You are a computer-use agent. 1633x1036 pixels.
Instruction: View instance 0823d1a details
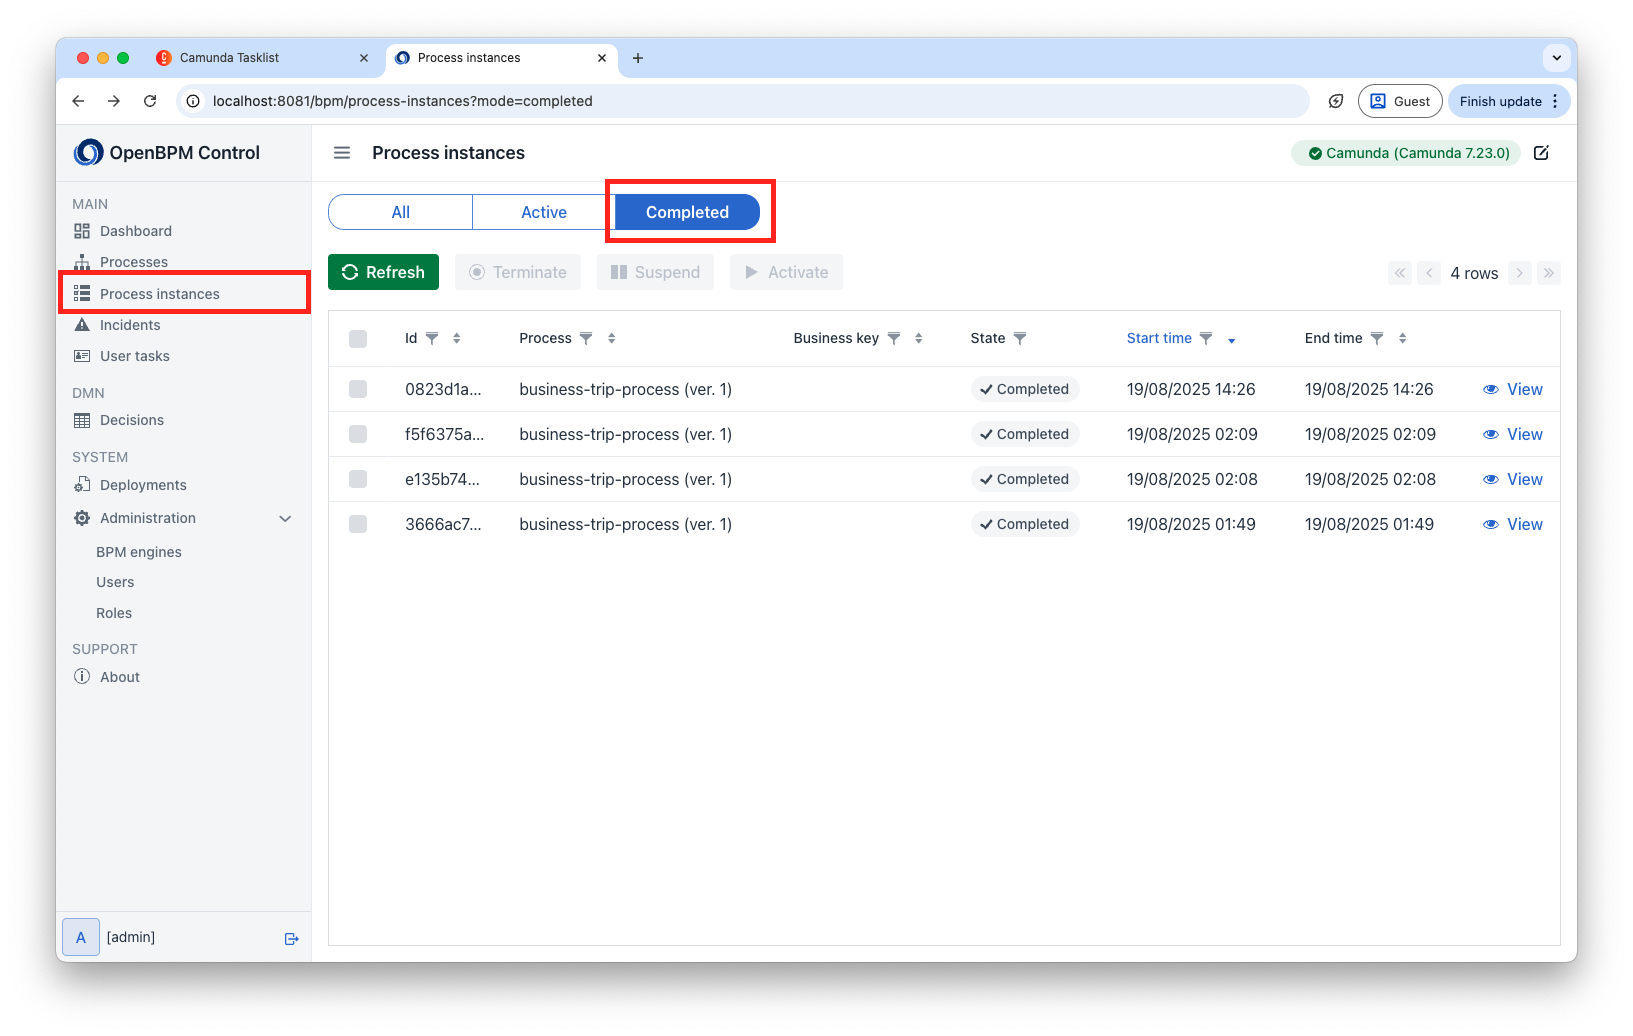coord(1513,389)
